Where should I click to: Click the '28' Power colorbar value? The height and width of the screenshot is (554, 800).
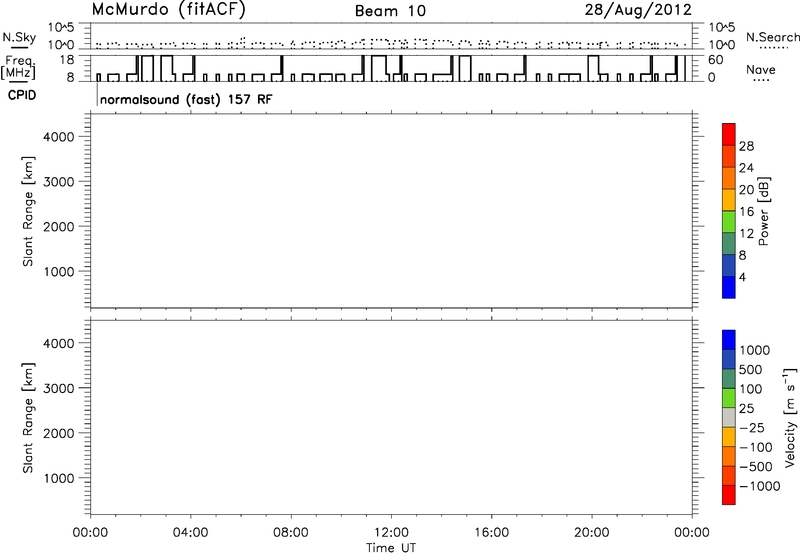coord(746,146)
